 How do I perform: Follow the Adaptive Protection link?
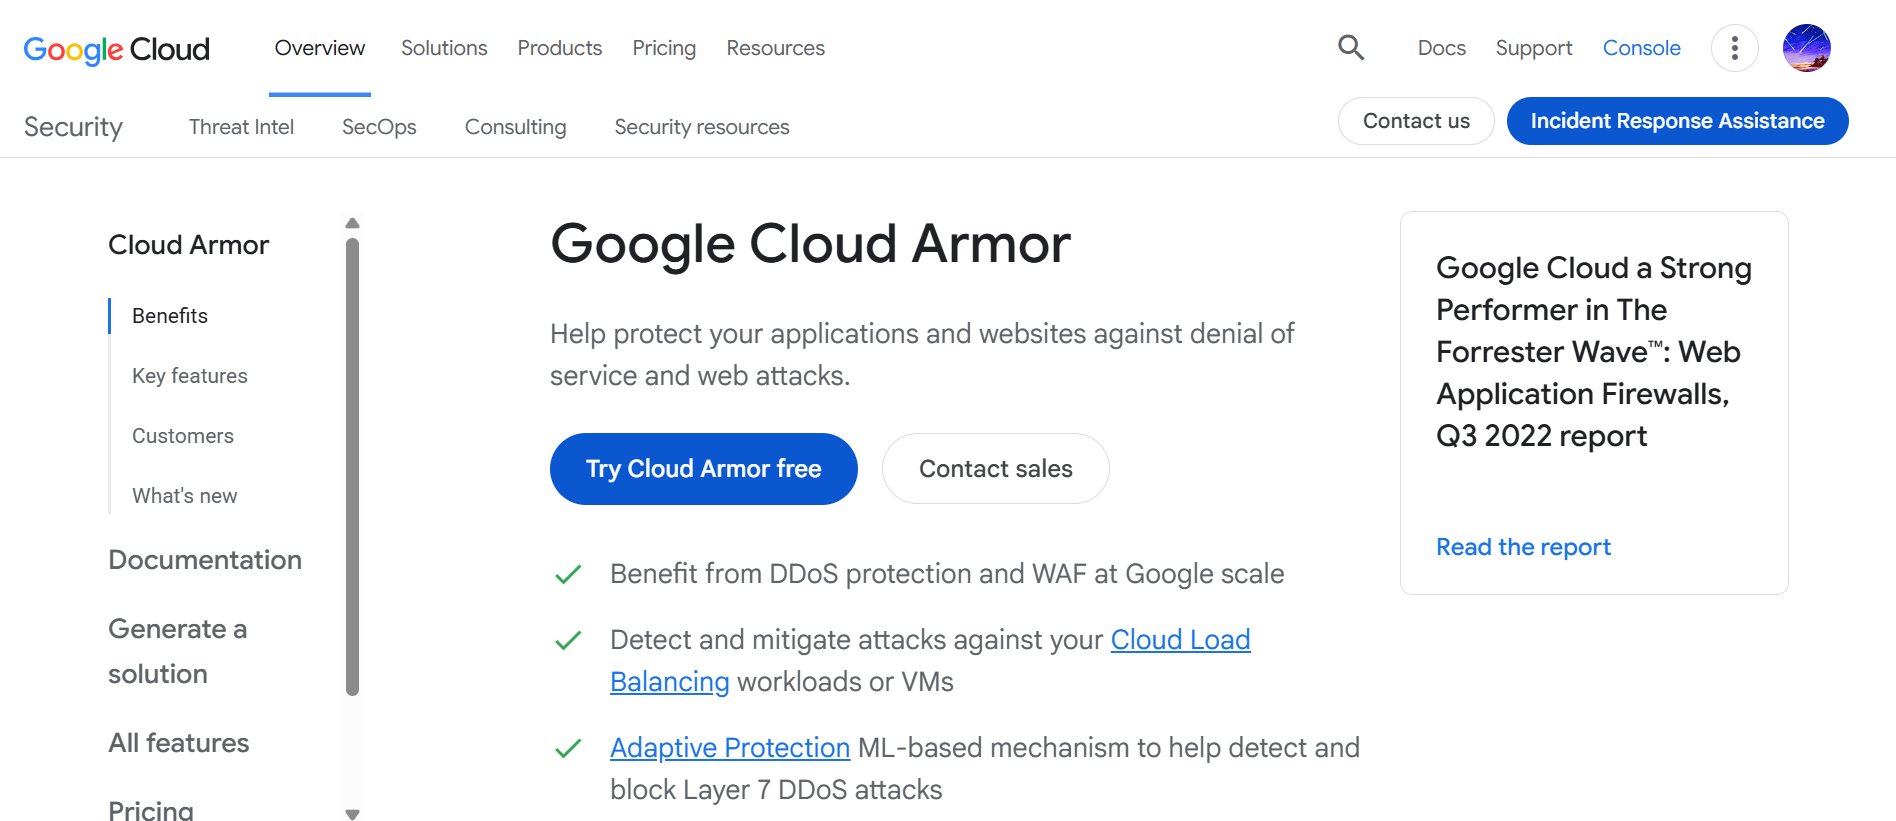[730, 748]
